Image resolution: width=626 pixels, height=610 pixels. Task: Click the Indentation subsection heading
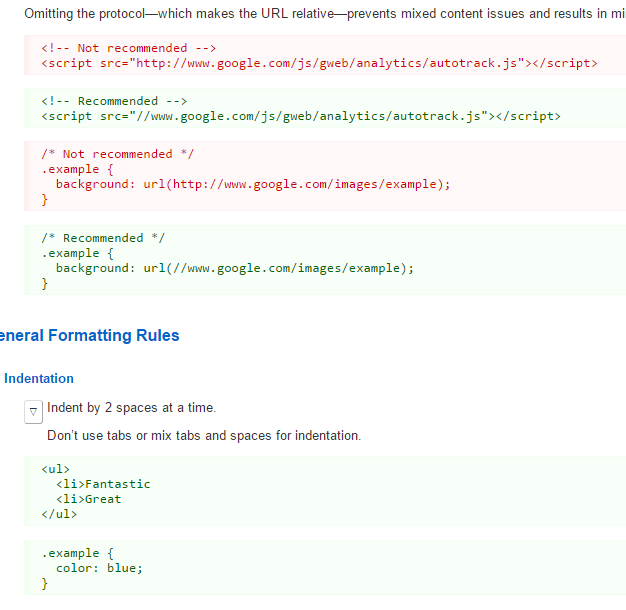click(39, 378)
